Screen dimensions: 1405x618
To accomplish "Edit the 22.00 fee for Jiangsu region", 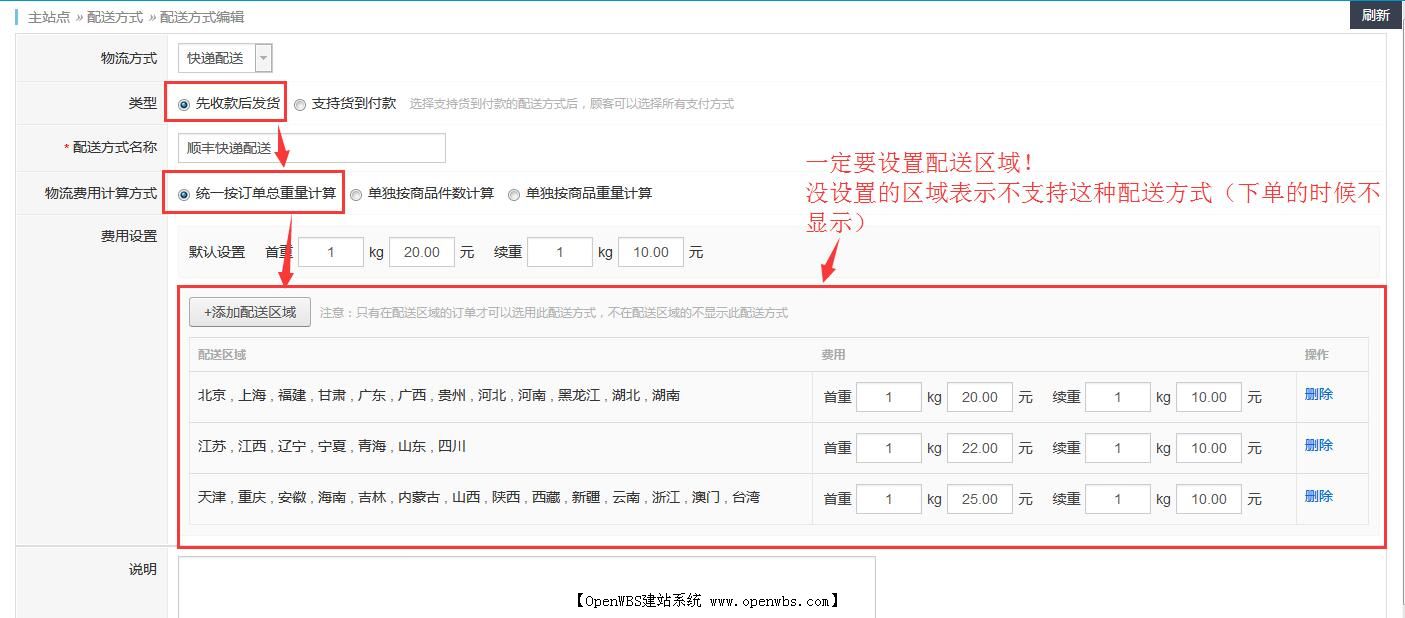I will click(x=978, y=446).
